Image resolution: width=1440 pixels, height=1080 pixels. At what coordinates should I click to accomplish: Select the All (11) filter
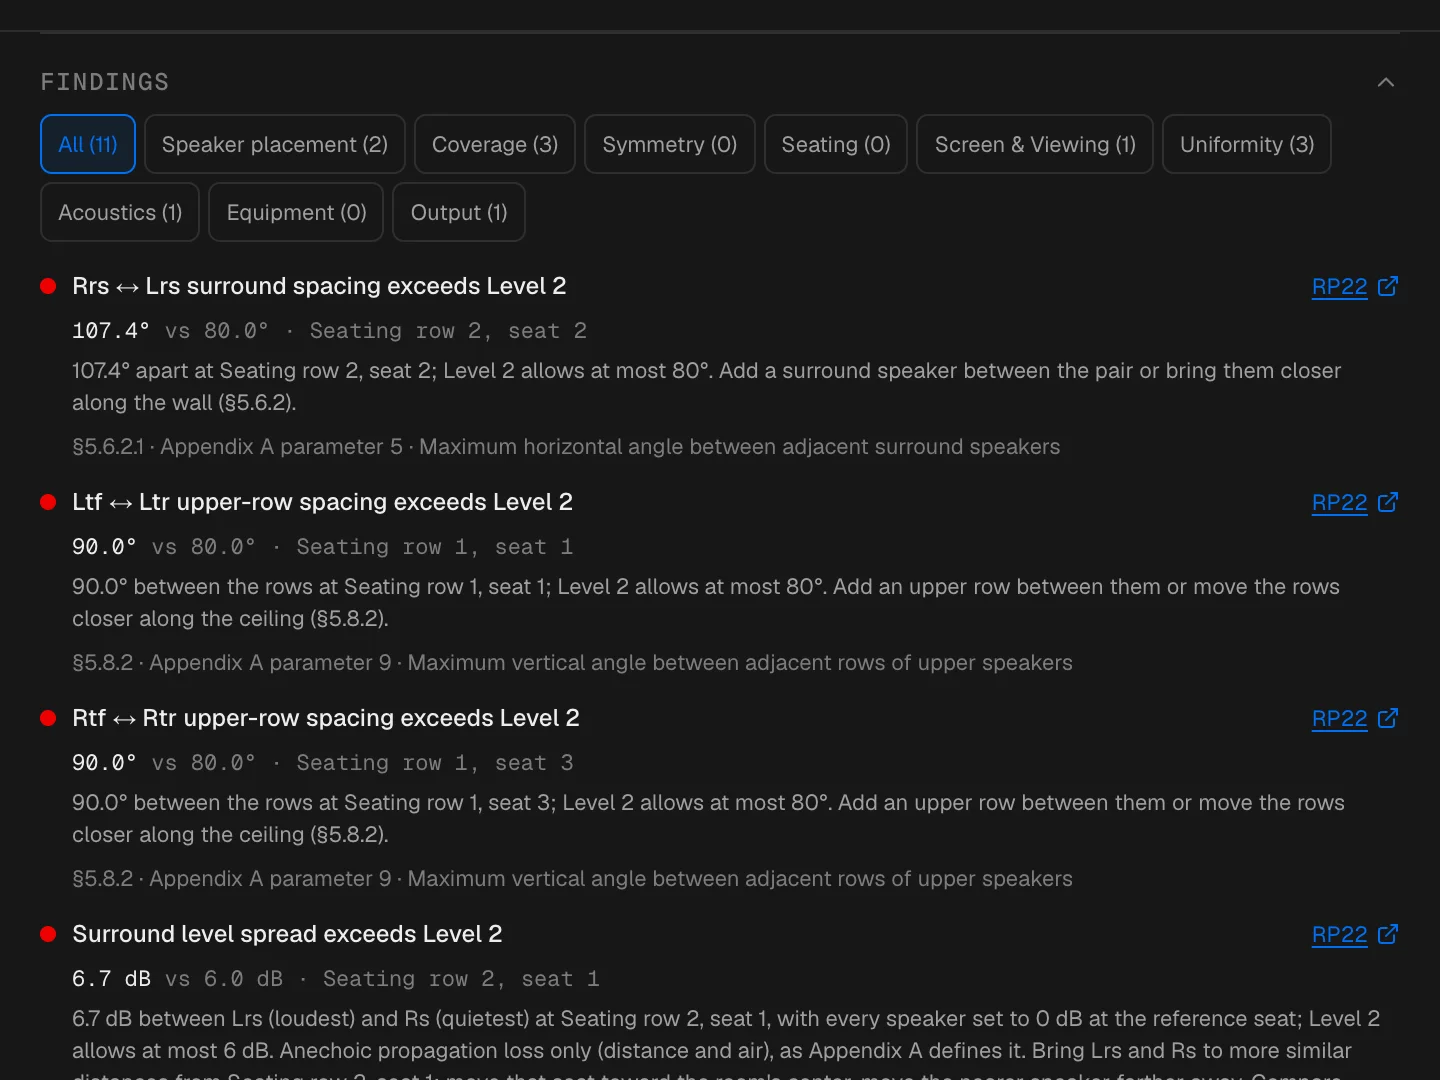pyautogui.click(x=88, y=144)
